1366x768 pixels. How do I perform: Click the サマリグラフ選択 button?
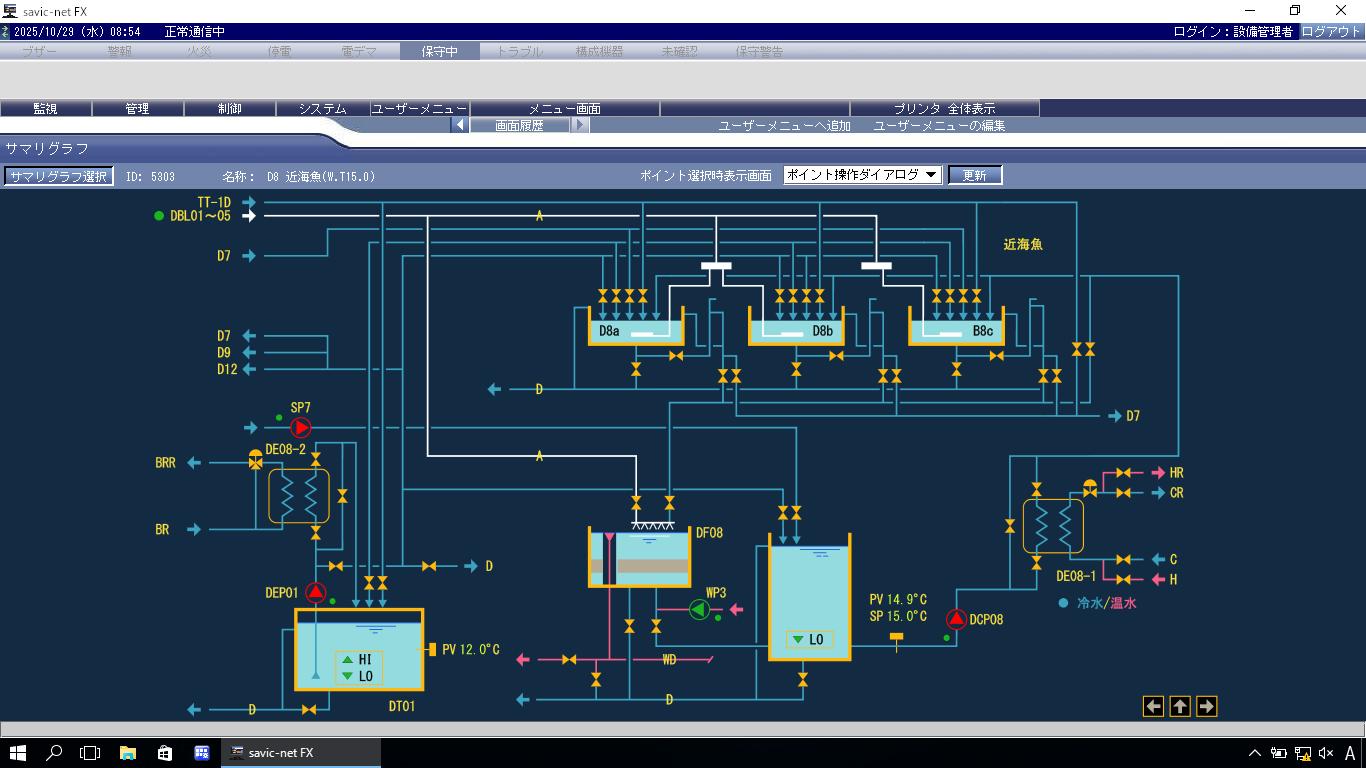[58, 176]
